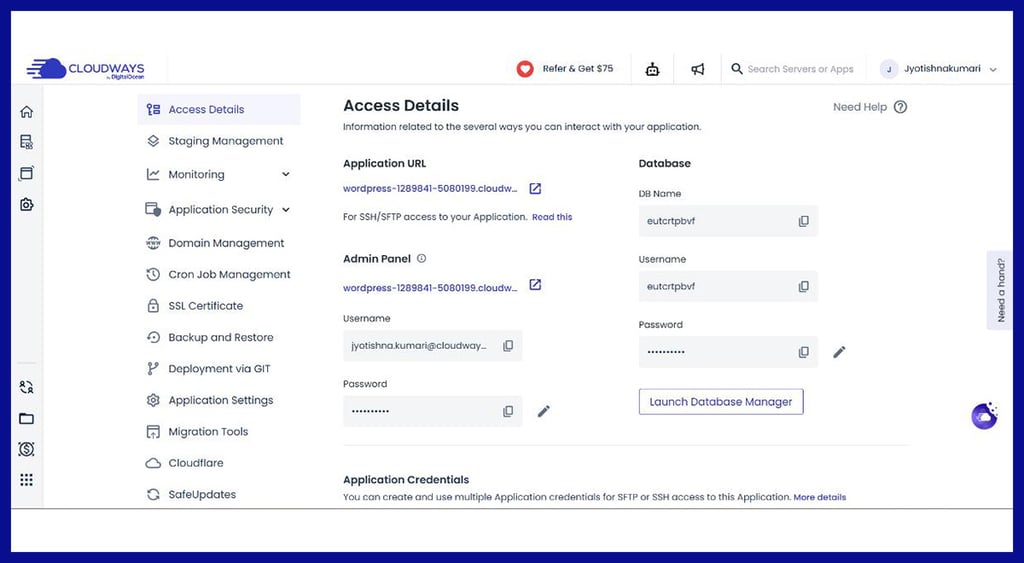1024x563 pixels.
Task: Copy the Admin Panel password
Action: tap(508, 411)
